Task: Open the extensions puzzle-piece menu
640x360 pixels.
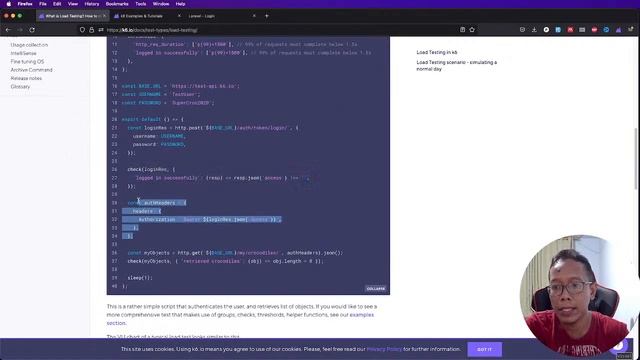Action: [x=631, y=30]
